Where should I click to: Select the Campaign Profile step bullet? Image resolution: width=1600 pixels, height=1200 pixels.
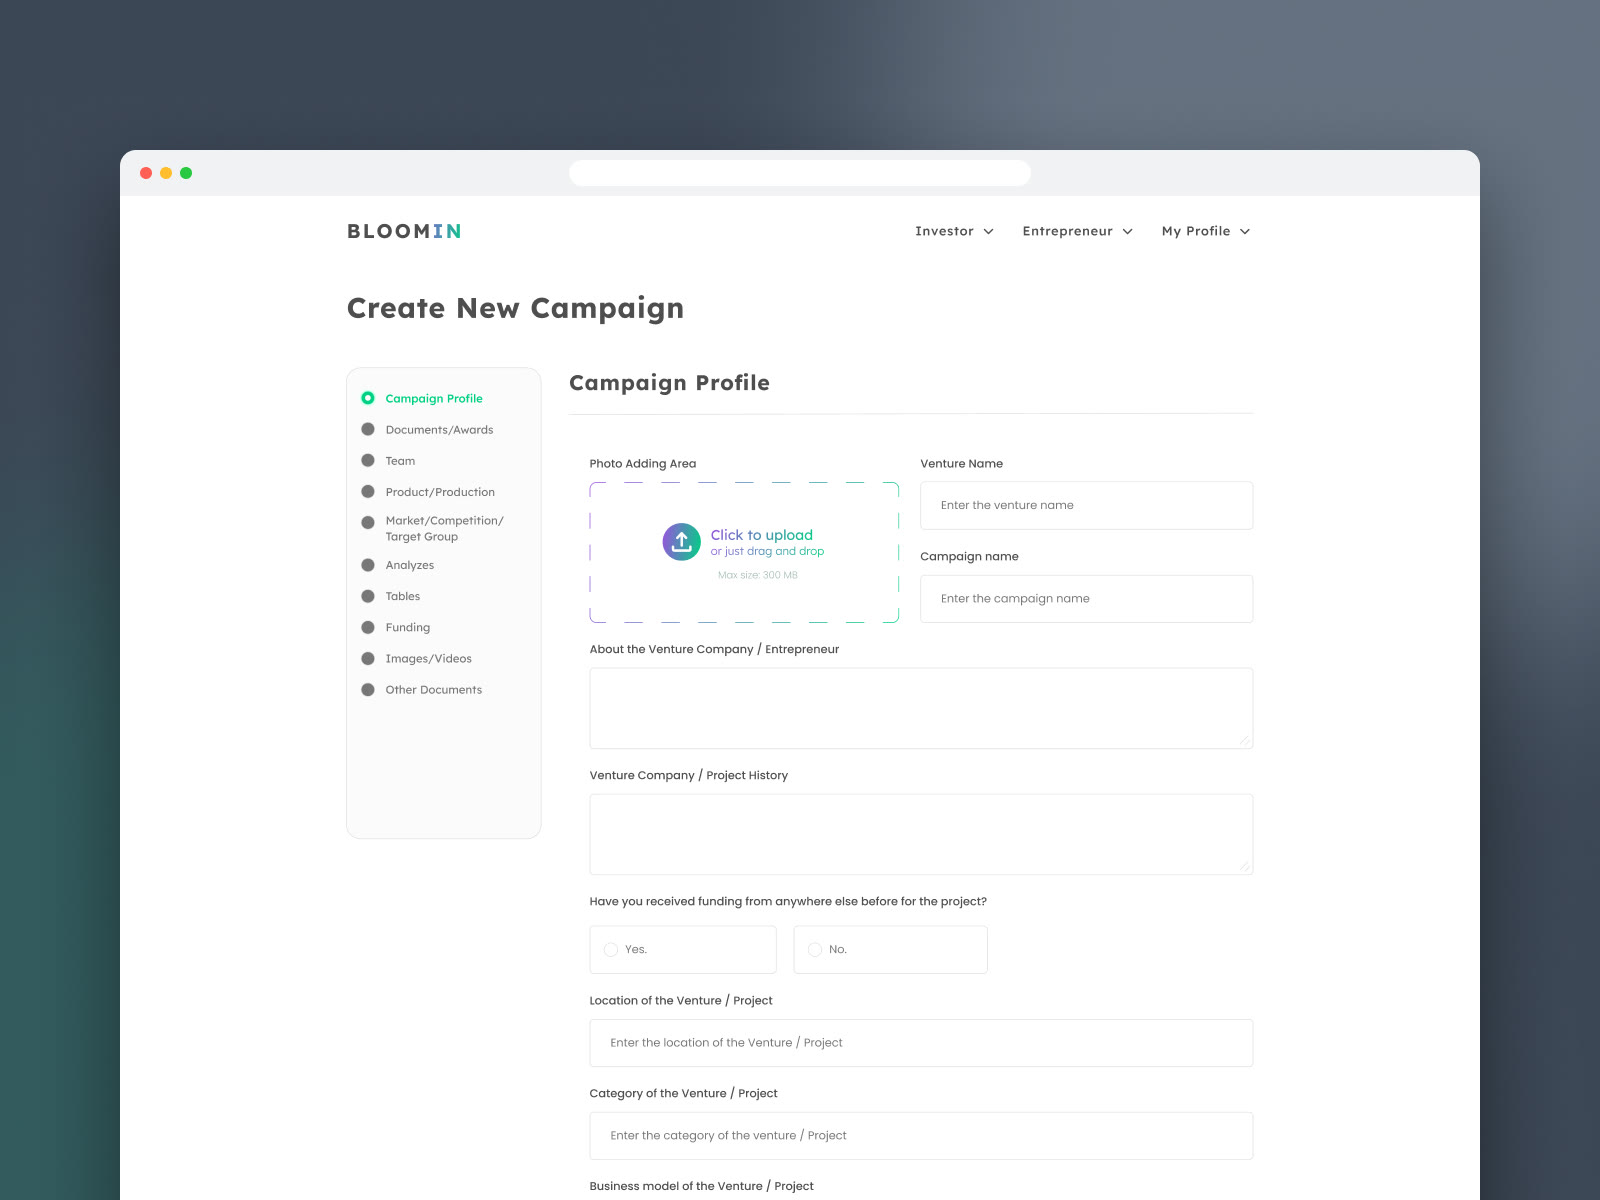(x=368, y=398)
